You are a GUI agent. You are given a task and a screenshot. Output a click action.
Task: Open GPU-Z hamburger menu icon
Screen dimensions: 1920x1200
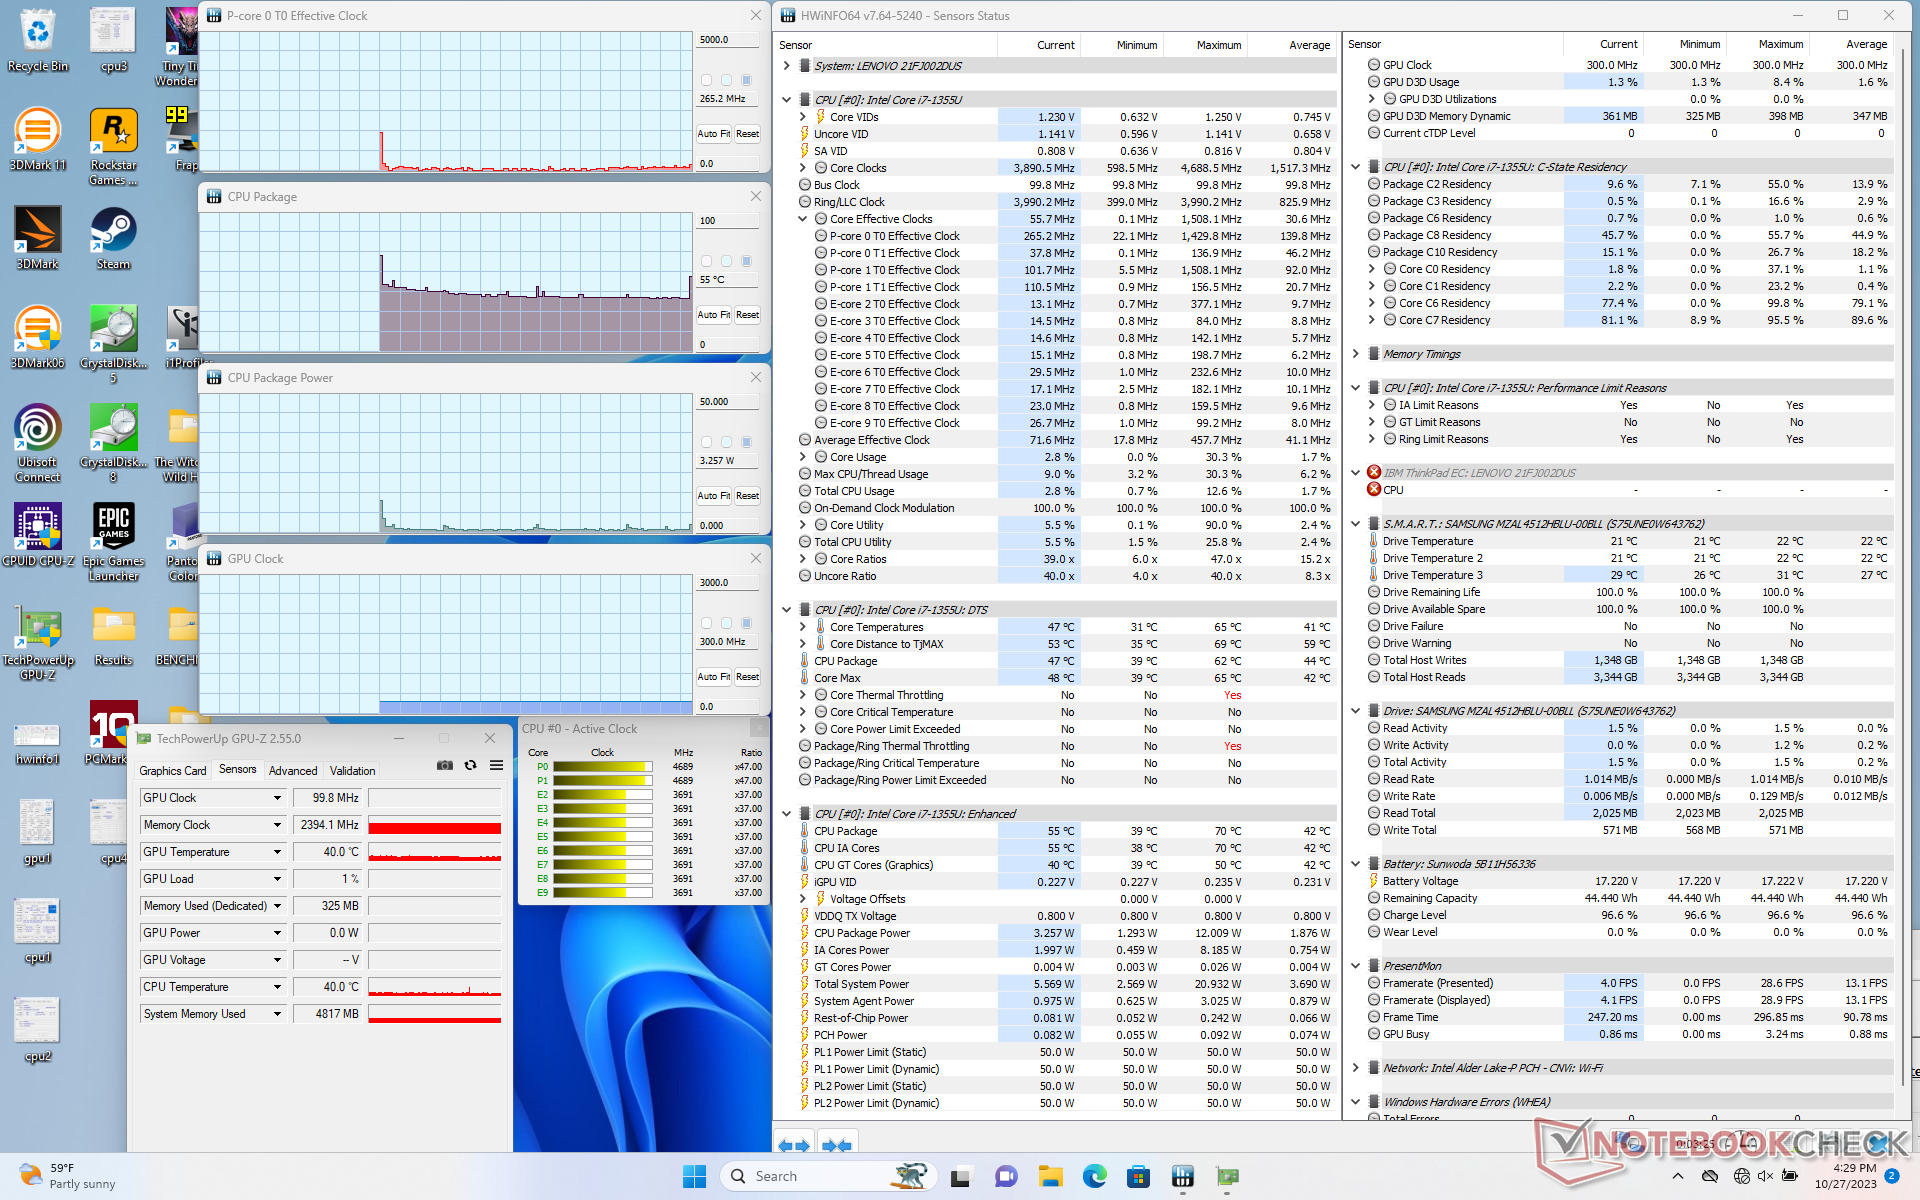pos(496,766)
